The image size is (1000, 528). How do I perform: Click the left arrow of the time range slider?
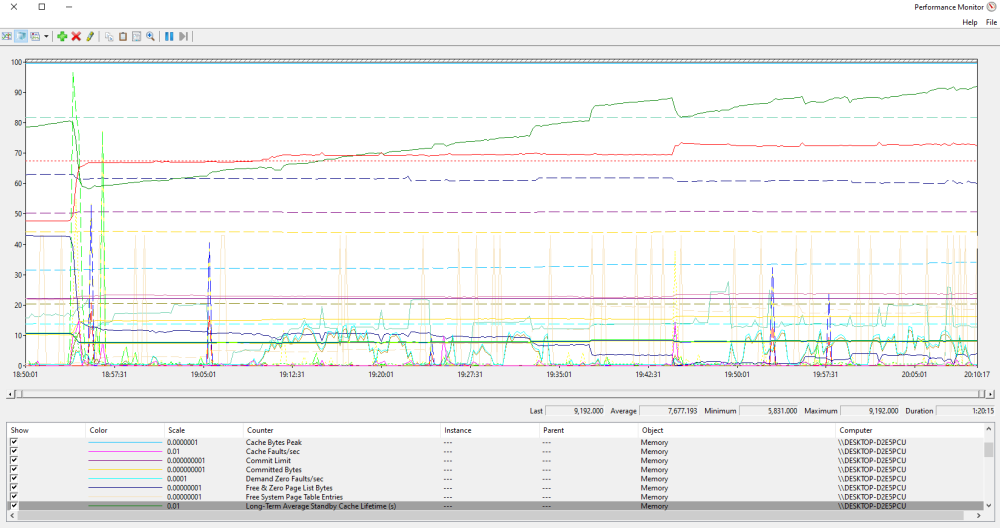coord(11,394)
